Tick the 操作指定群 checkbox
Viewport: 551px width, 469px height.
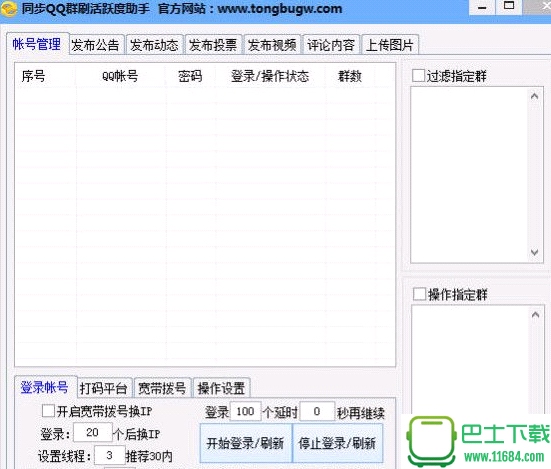pos(419,294)
